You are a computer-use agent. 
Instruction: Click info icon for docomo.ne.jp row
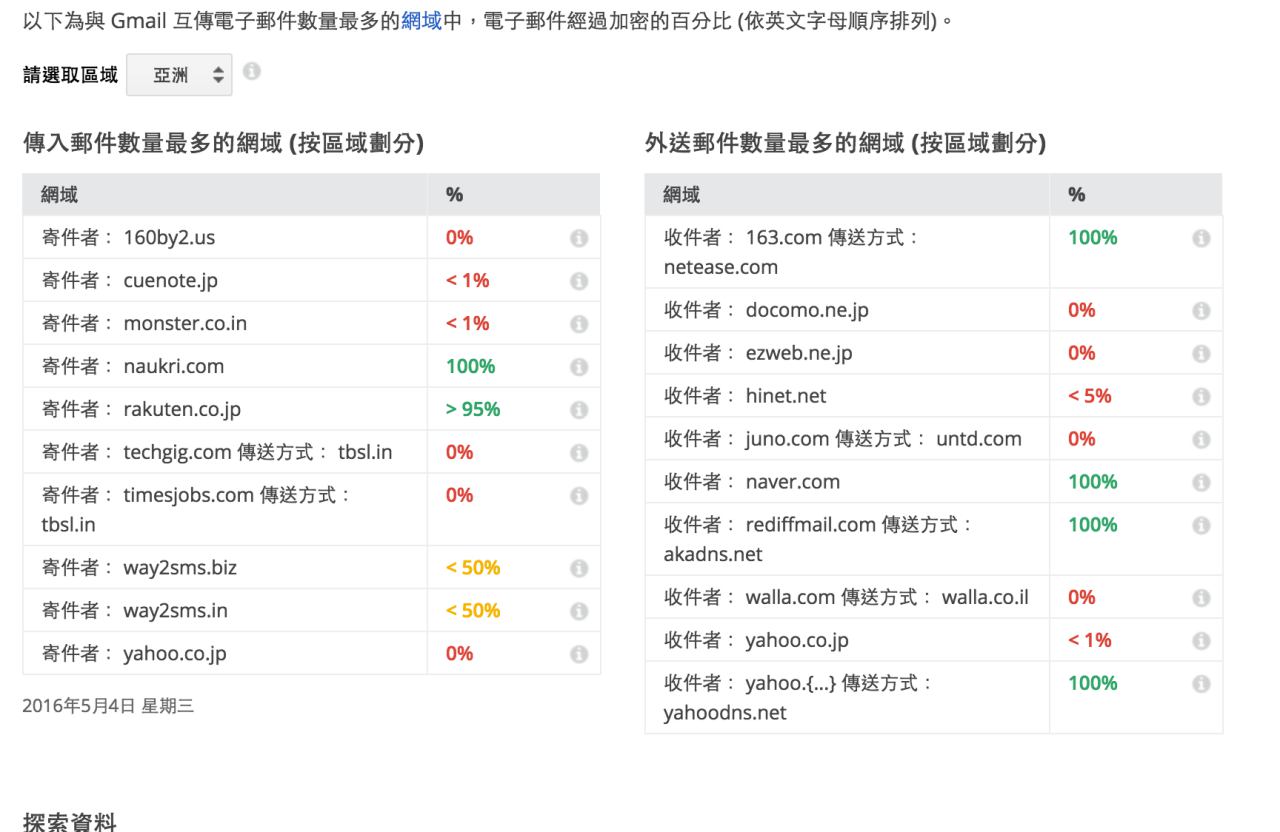tap(1200, 311)
